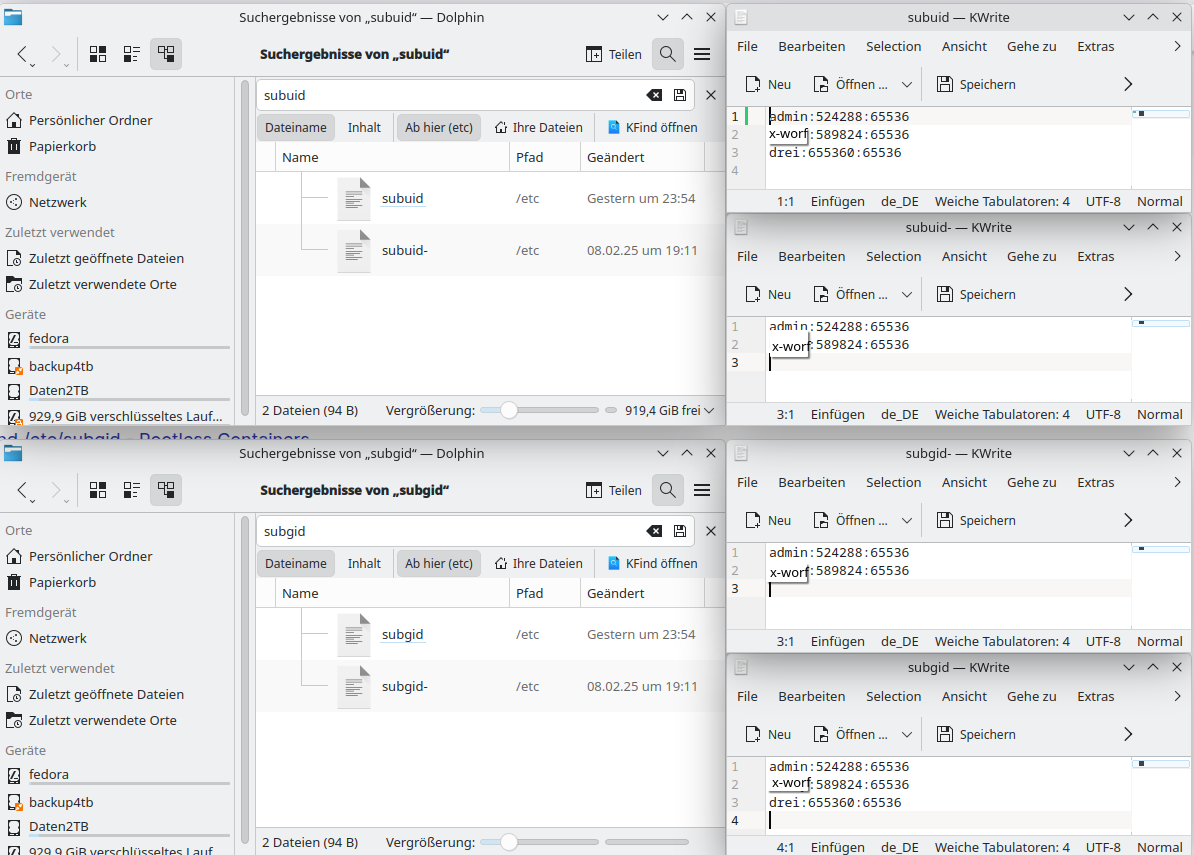Toggle search button in subgid Dolphin toolbar
This screenshot has height=855, width=1194.
[668, 490]
